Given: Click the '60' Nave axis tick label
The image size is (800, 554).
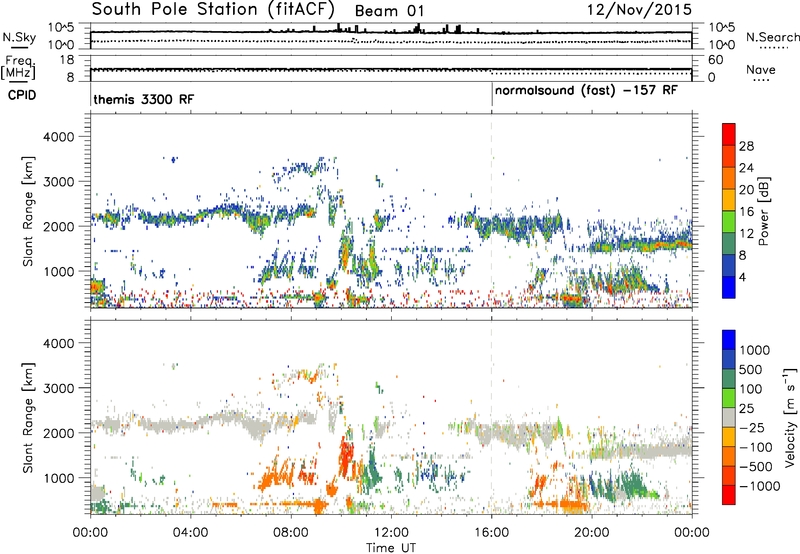Looking at the screenshot, I should click(x=716, y=60).
